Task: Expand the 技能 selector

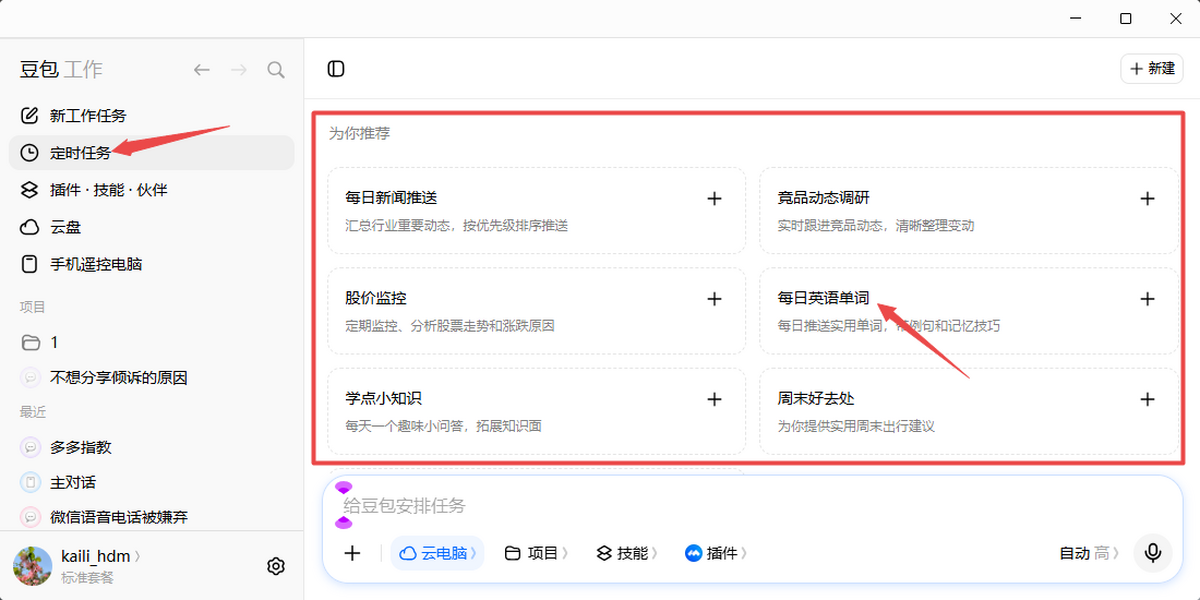Action: [627, 553]
